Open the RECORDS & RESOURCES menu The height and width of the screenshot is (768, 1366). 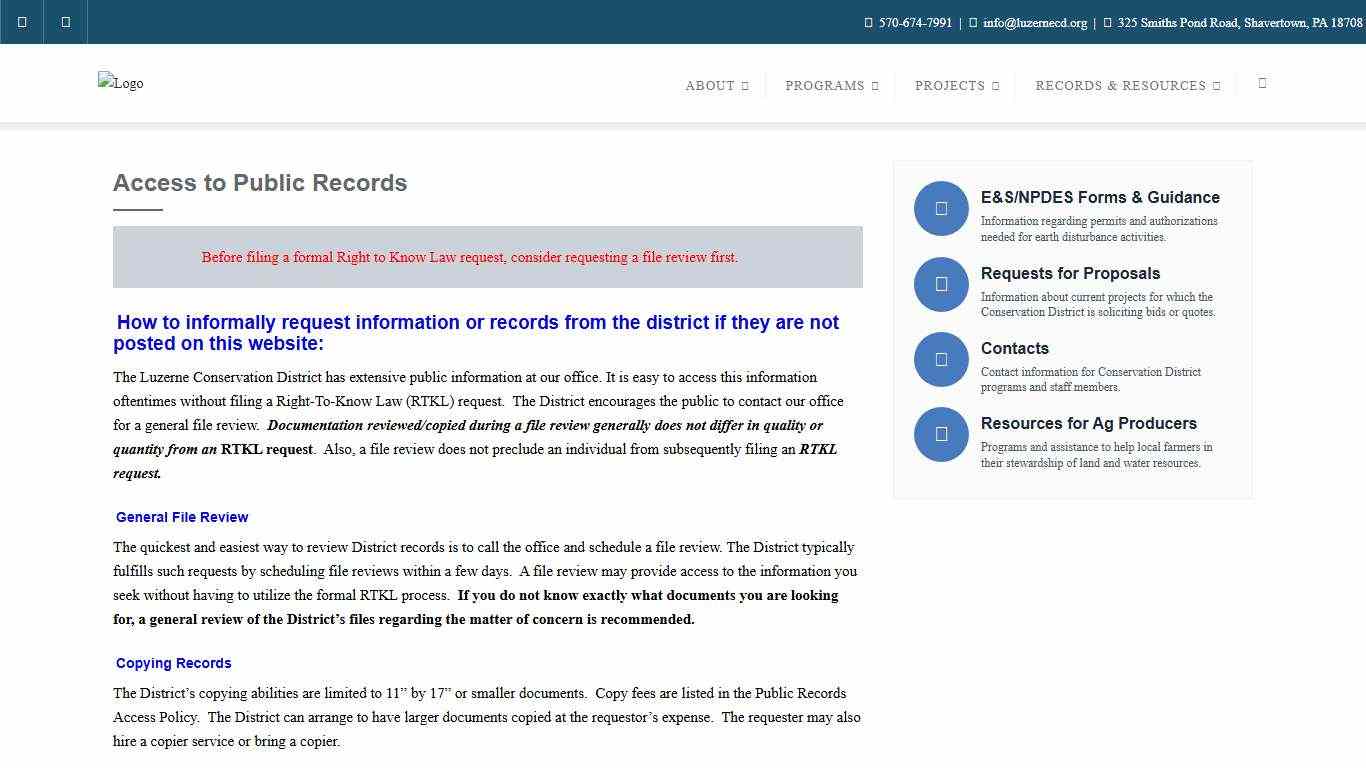[x=1218, y=86]
